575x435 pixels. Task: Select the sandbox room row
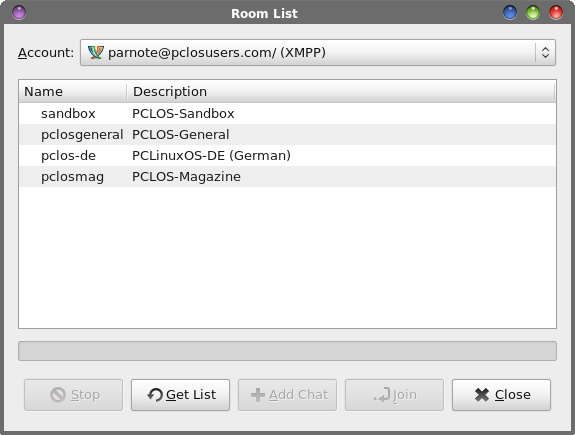click(x=288, y=114)
